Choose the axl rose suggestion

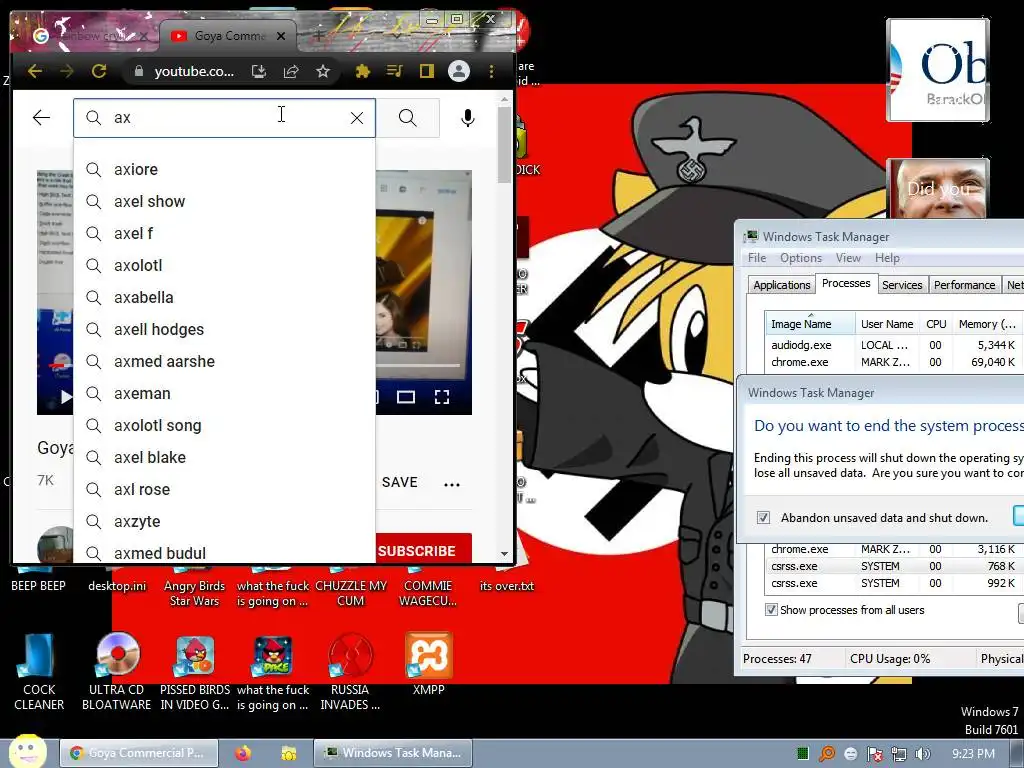tap(225, 489)
